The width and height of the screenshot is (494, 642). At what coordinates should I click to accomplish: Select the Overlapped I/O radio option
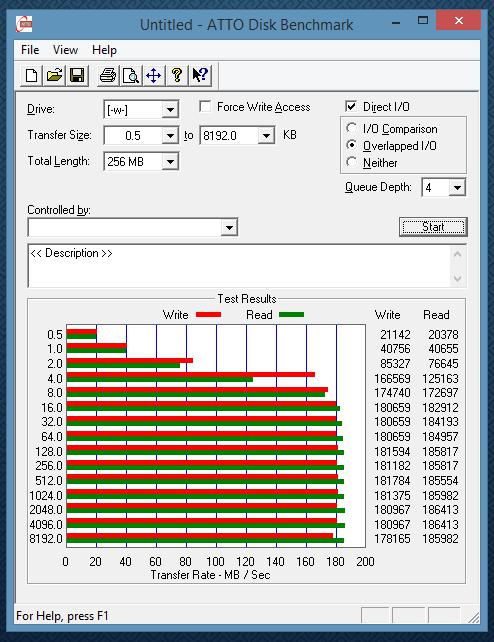click(x=351, y=145)
